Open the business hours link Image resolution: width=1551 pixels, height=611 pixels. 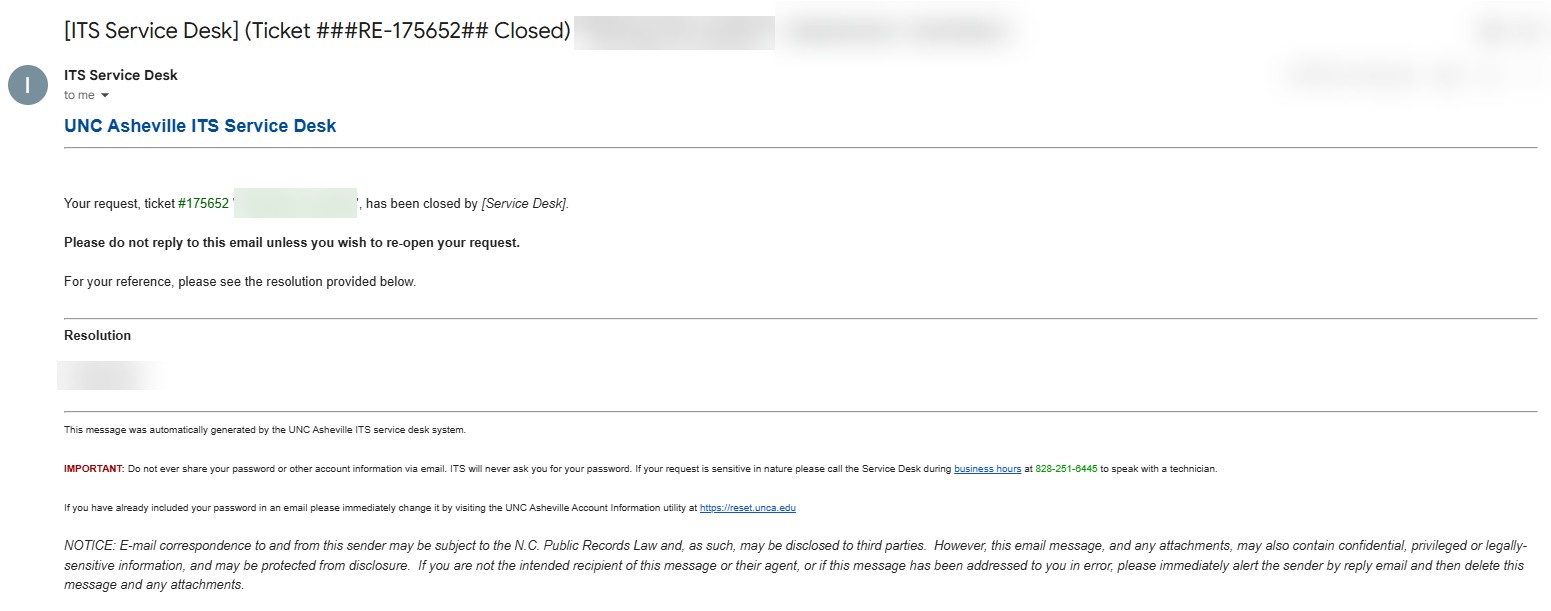[x=987, y=469]
